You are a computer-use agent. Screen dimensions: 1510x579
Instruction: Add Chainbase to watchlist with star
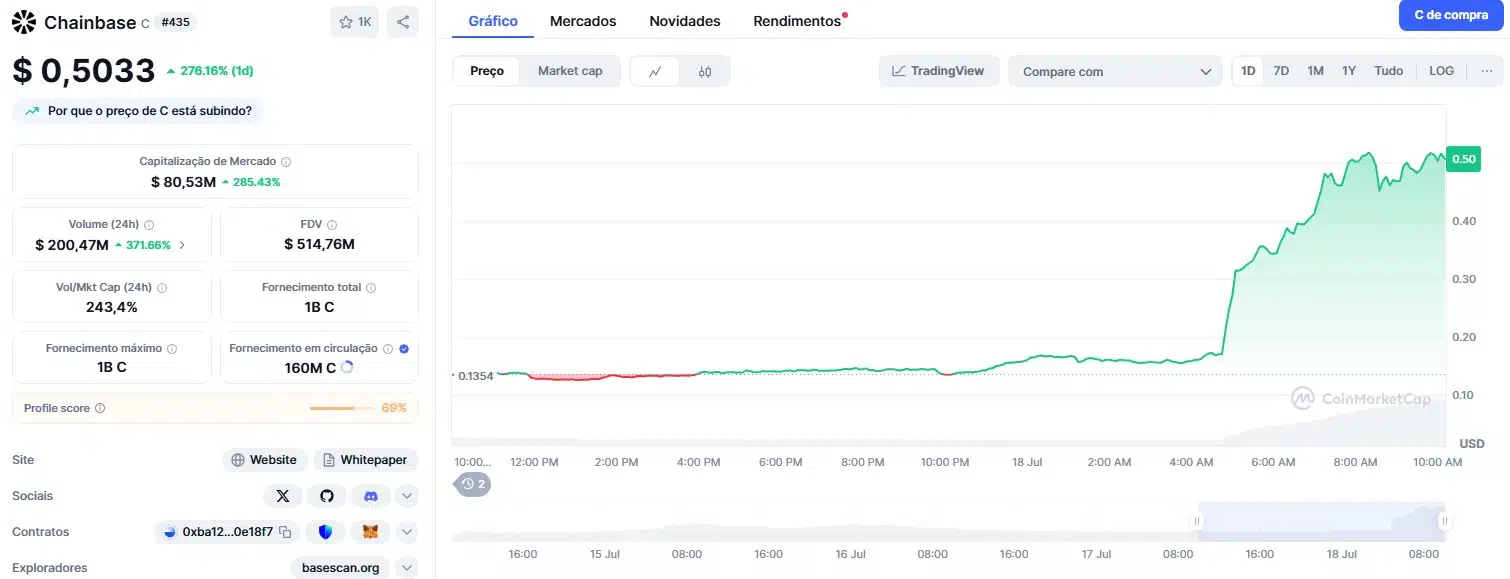click(354, 22)
